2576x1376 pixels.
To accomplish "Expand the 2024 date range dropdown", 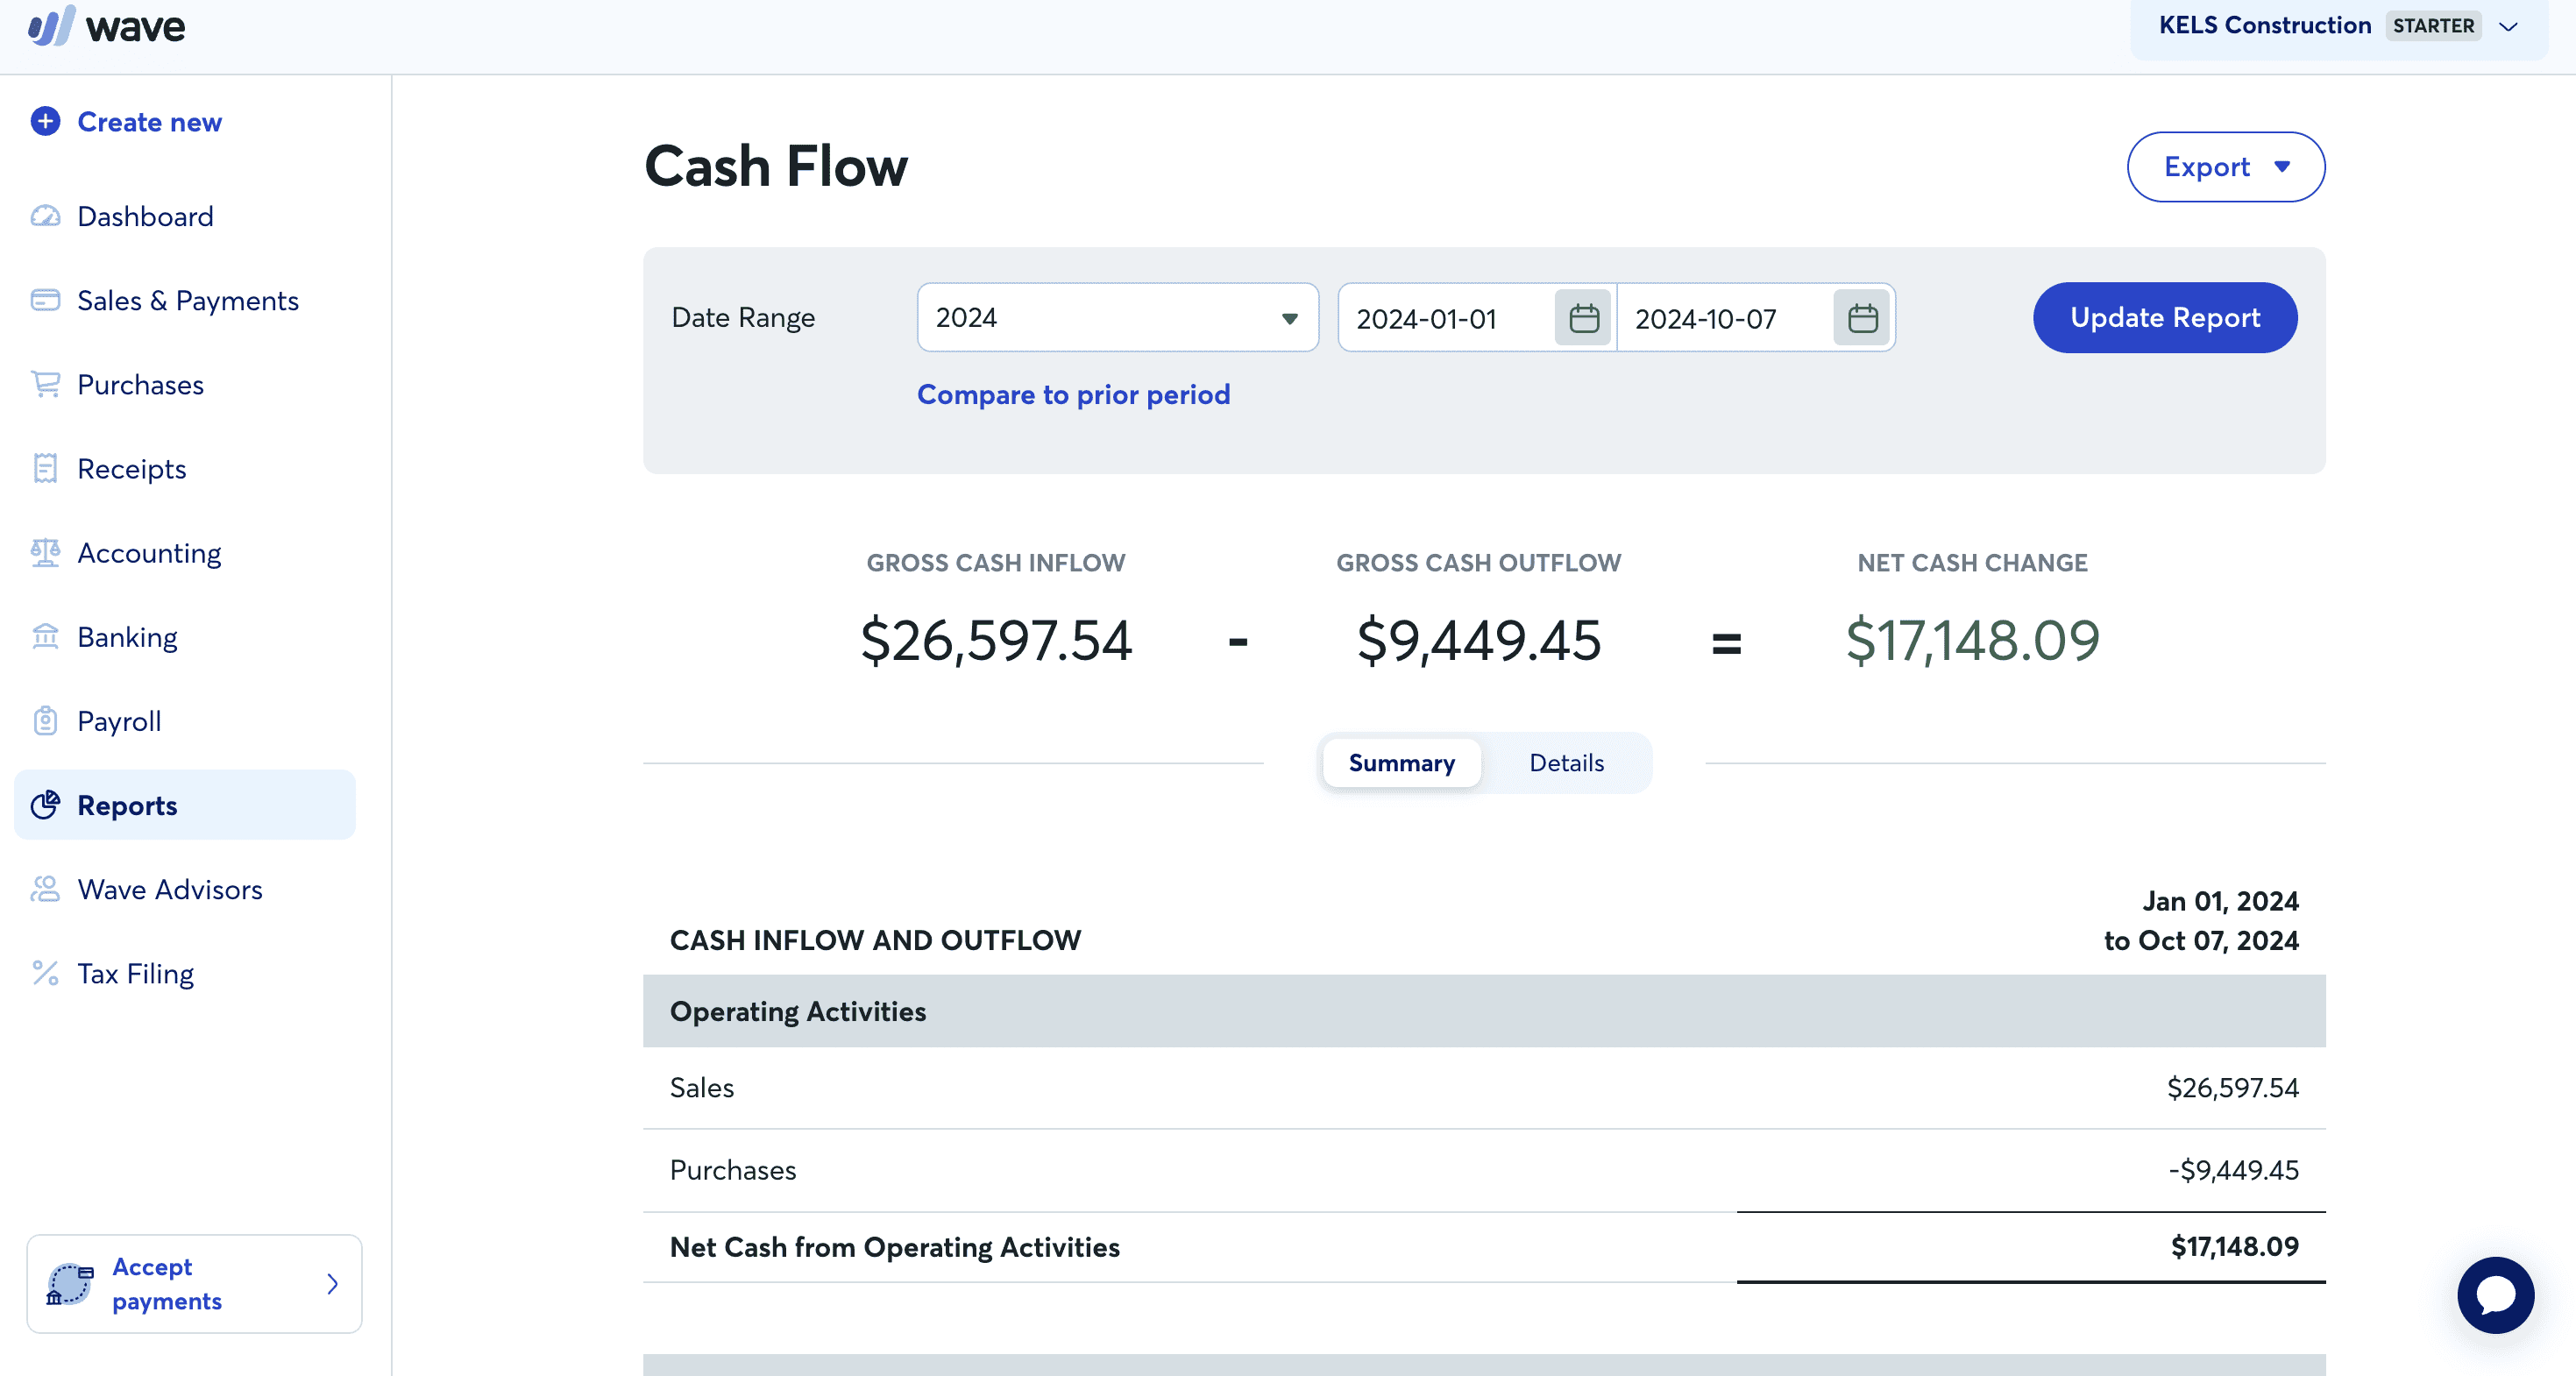I will [1117, 318].
